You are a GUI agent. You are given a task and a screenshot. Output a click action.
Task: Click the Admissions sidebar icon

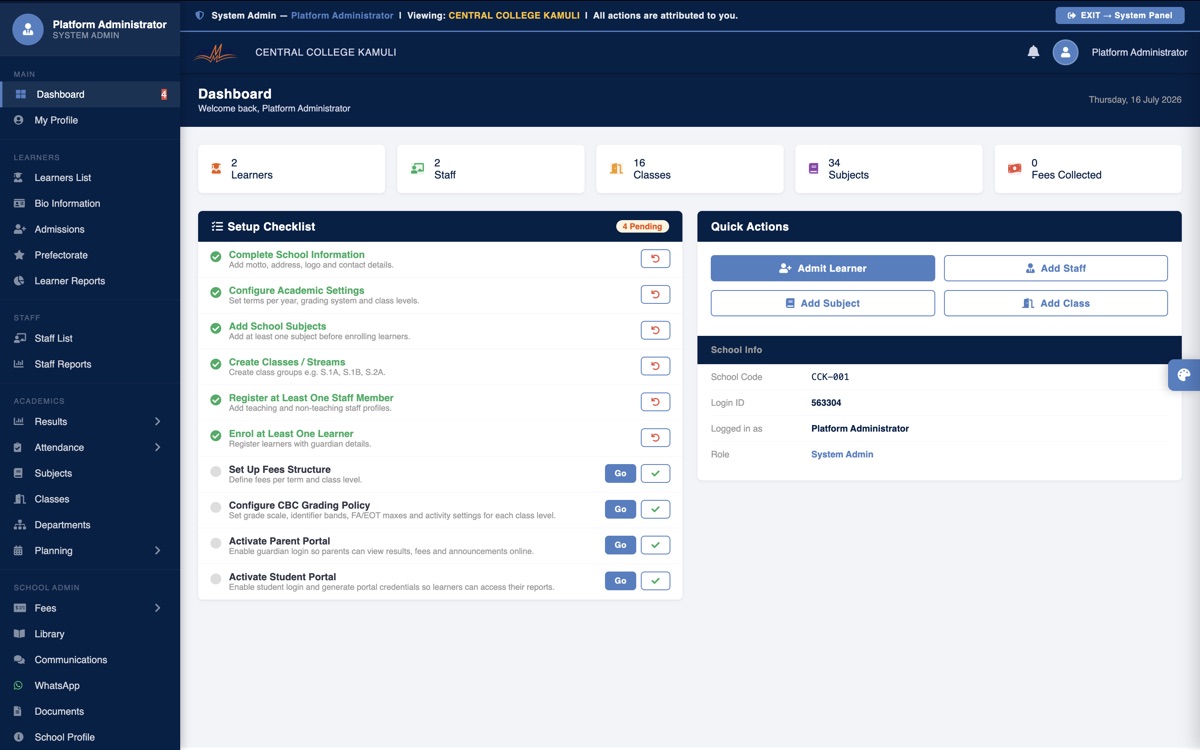tap(19, 230)
